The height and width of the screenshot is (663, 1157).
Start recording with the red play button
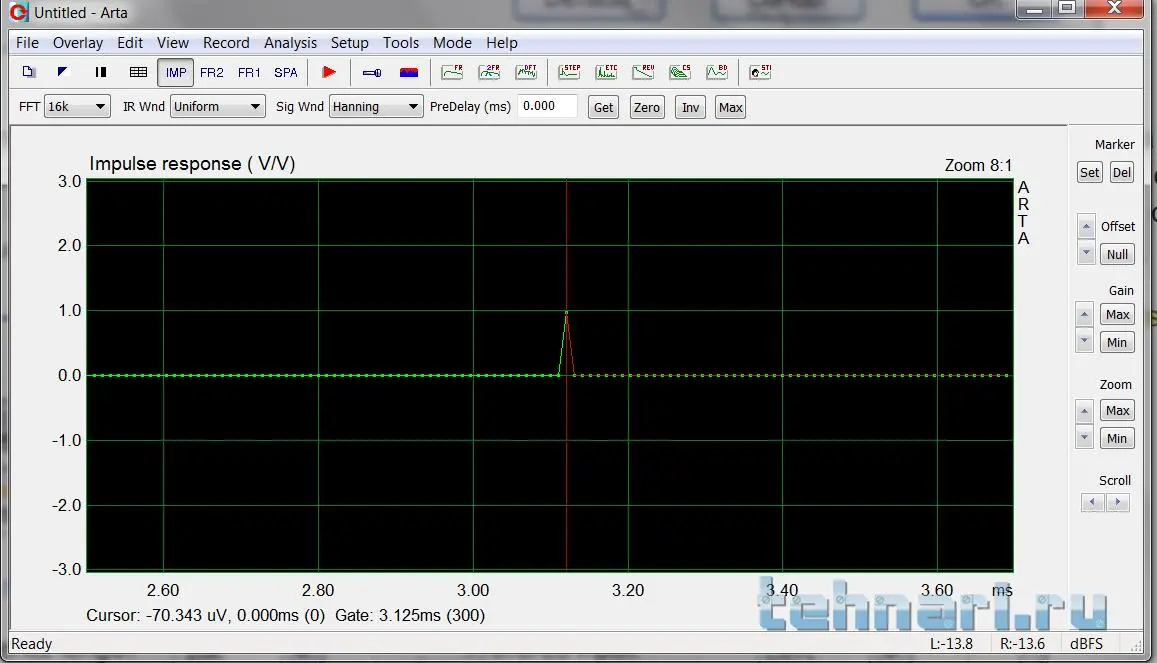329,72
